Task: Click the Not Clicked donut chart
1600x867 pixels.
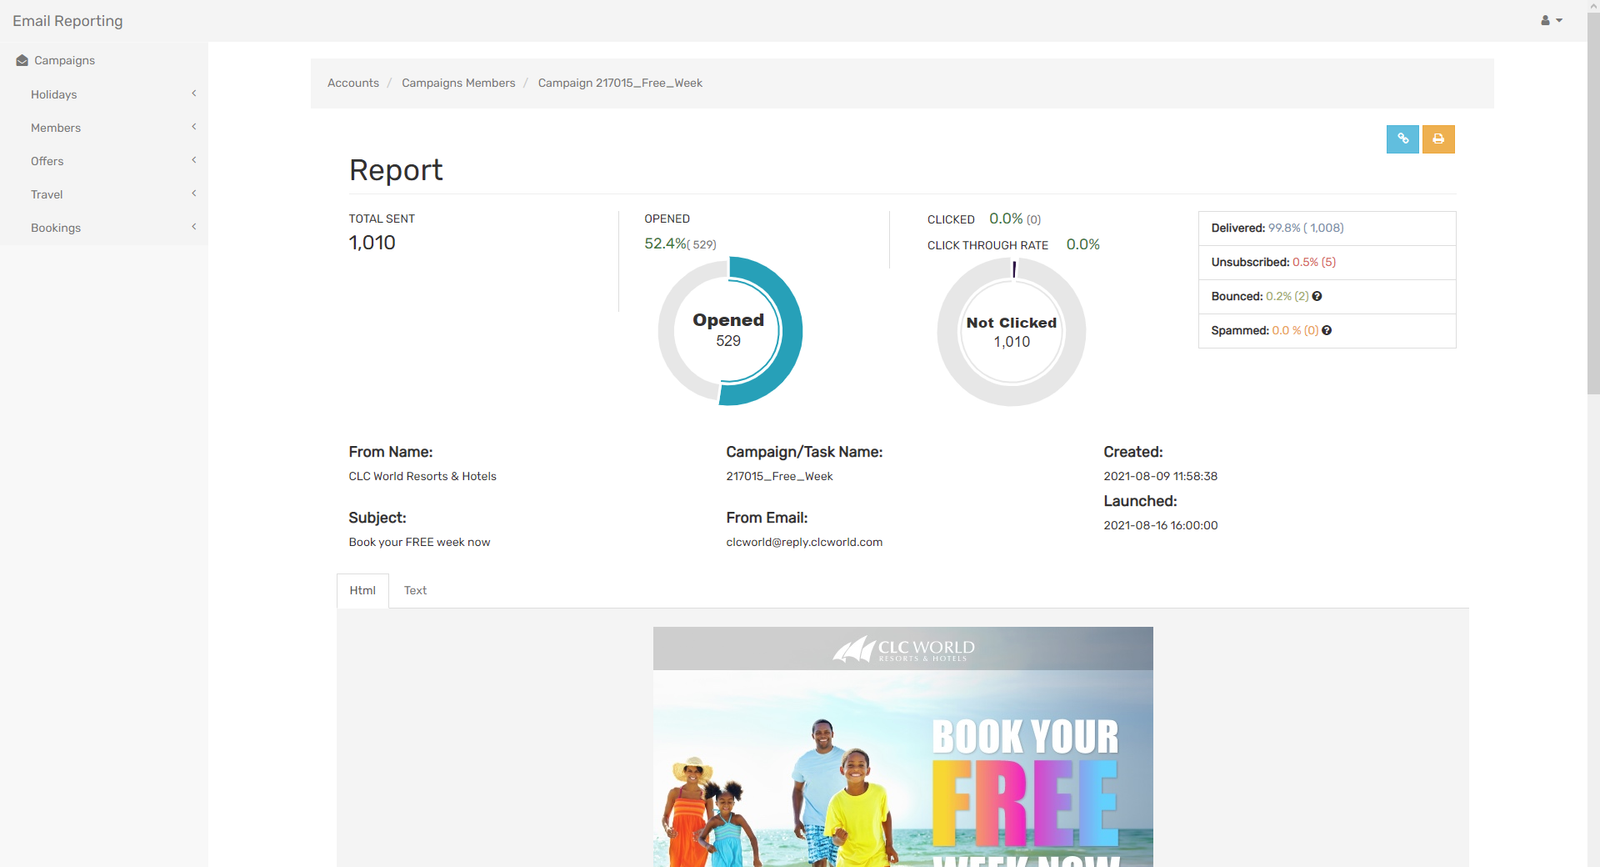Action: coord(1011,332)
